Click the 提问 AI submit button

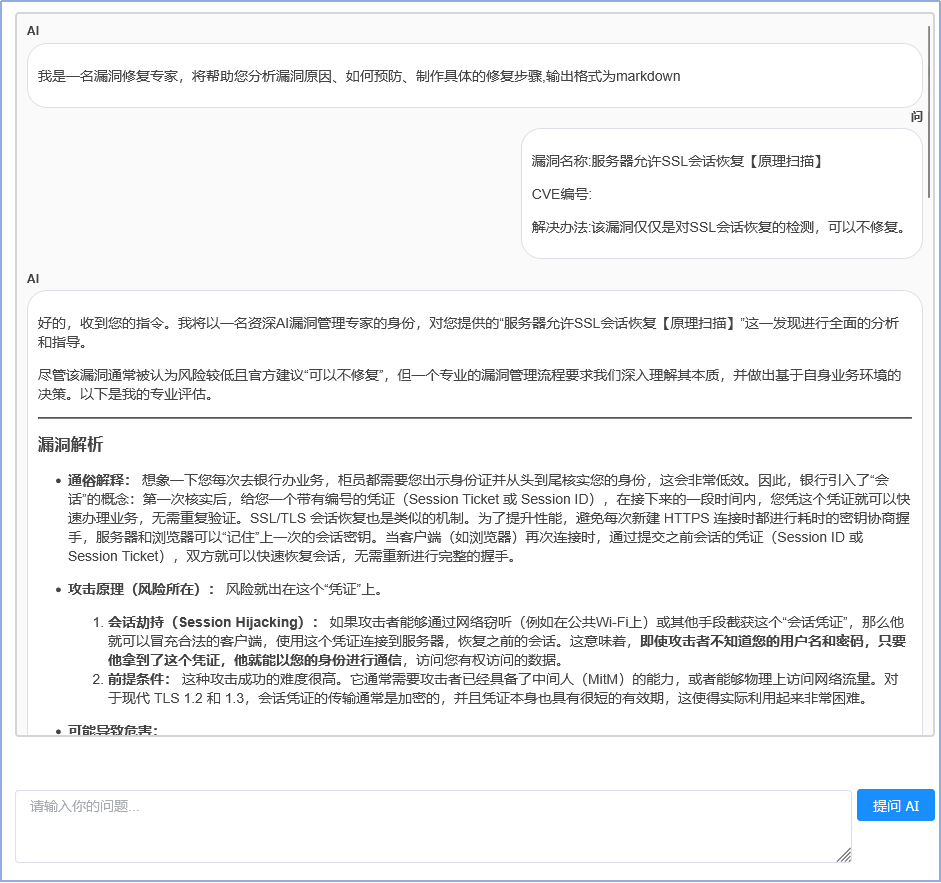click(x=895, y=806)
